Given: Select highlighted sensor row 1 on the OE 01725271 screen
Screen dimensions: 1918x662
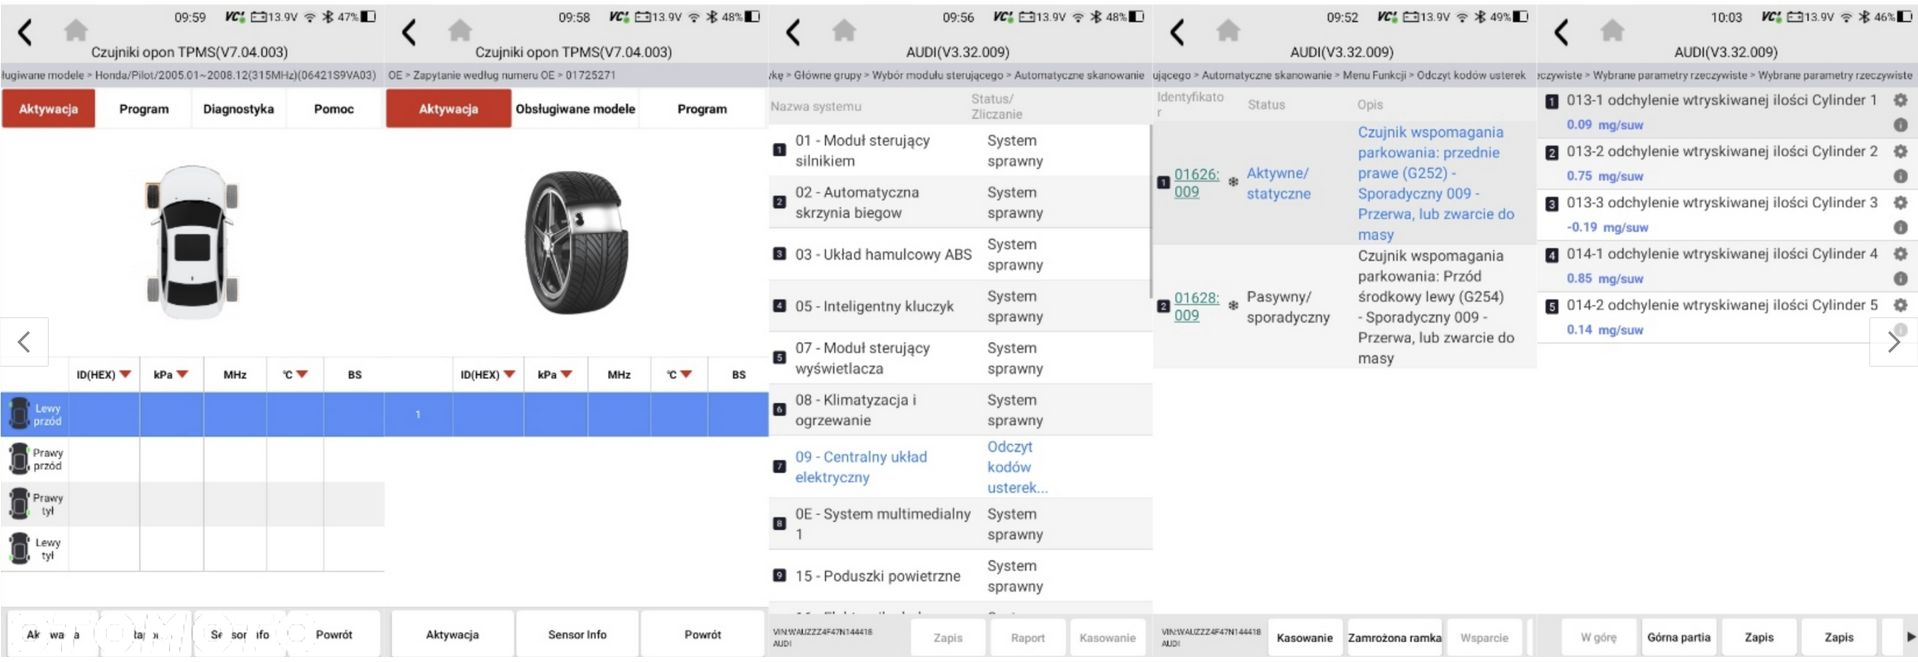Looking at the screenshot, I should pos(576,414).
